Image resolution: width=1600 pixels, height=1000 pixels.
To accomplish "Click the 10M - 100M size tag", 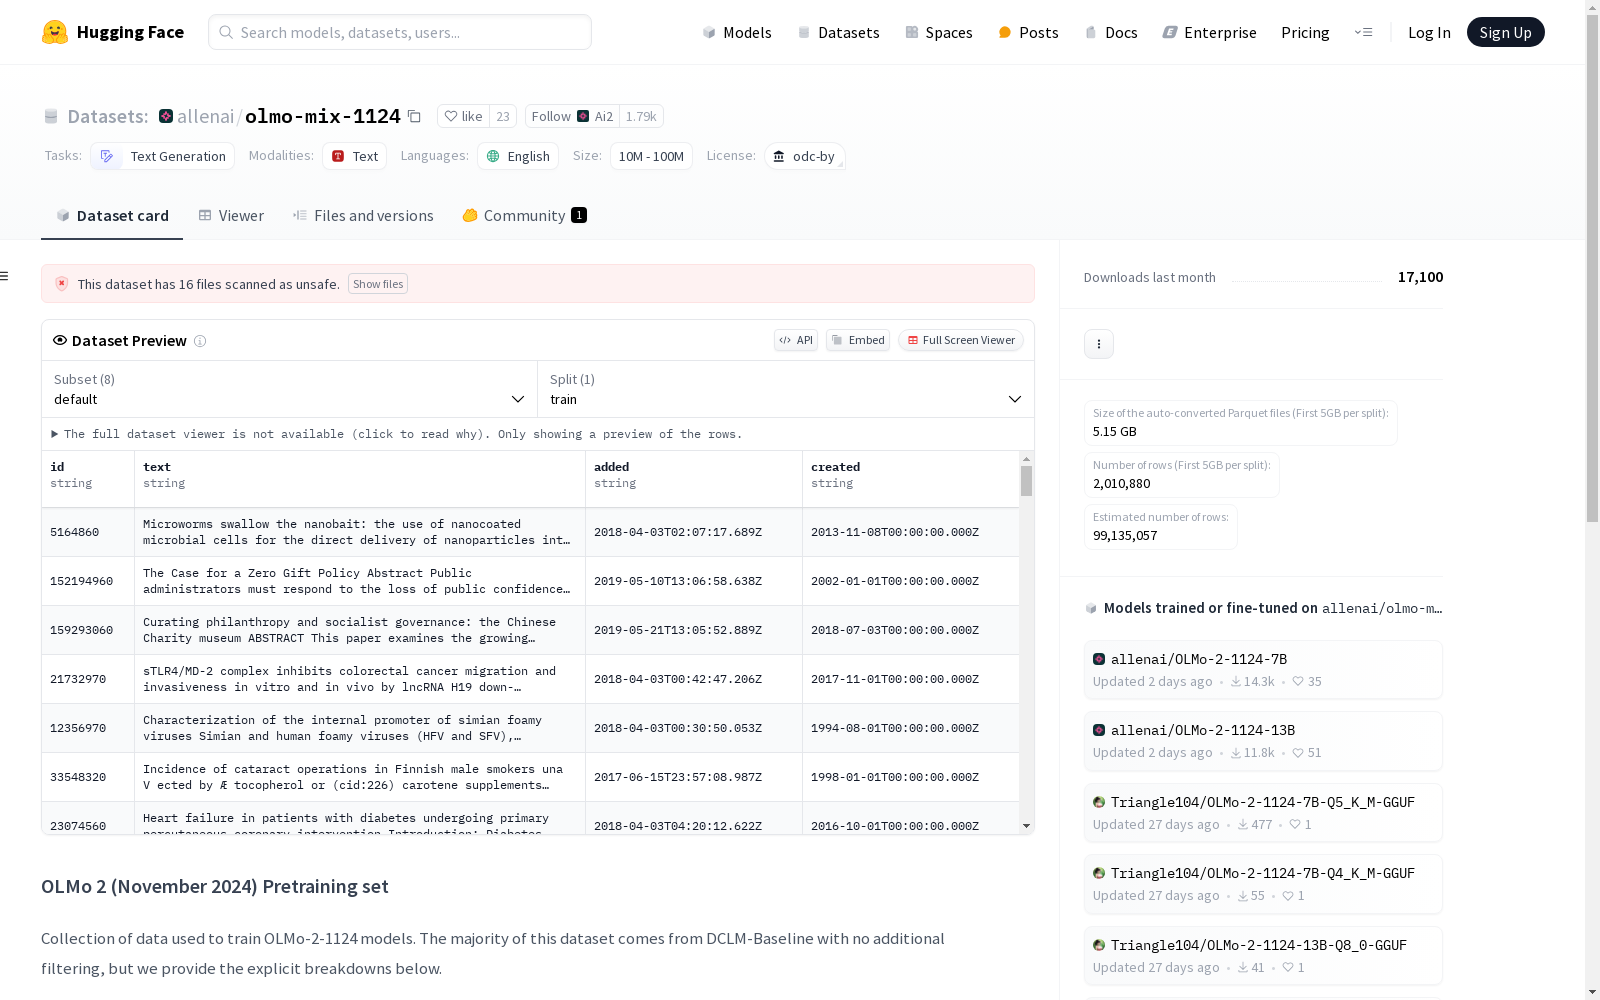I will tap(651, 156).
